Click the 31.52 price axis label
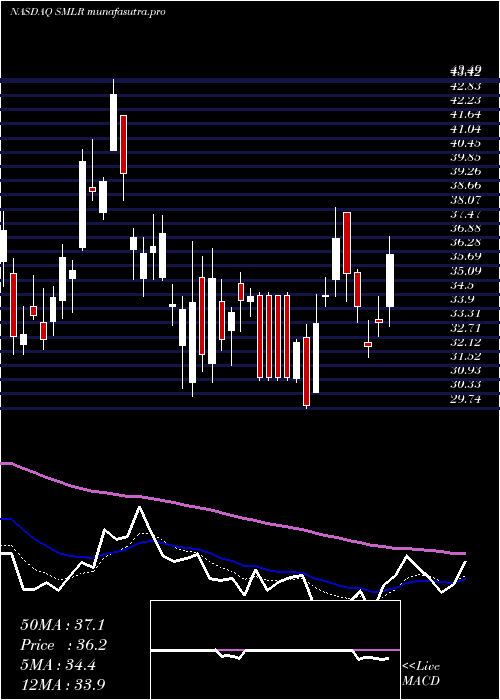 coord(466,356)
